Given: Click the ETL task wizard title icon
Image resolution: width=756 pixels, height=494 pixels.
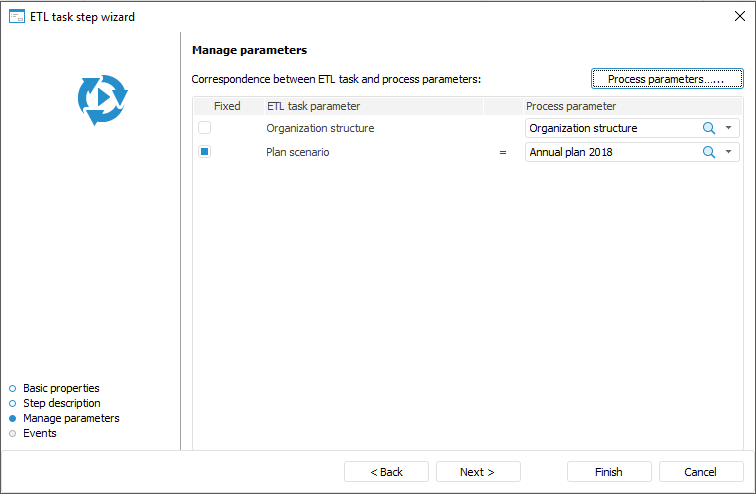Looking at the screenshot, I should pyautogui.click(x=16, y=16).
